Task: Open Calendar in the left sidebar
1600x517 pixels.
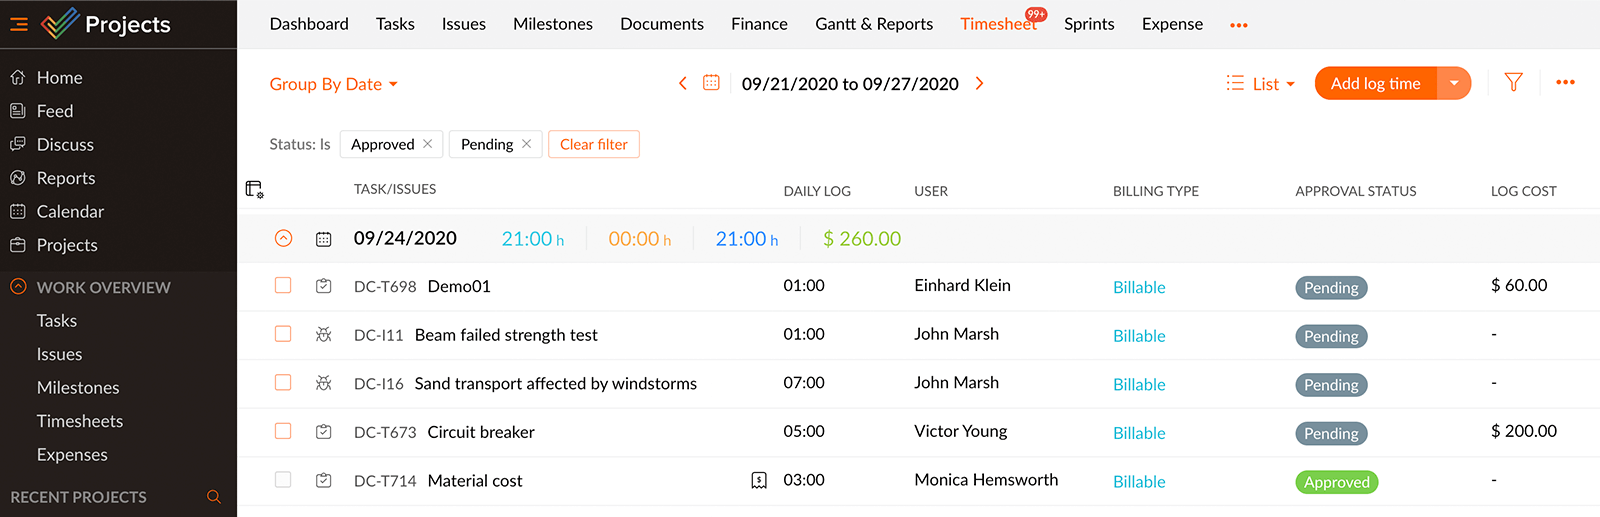Action: pyautogui.click(x=70, y=211)
